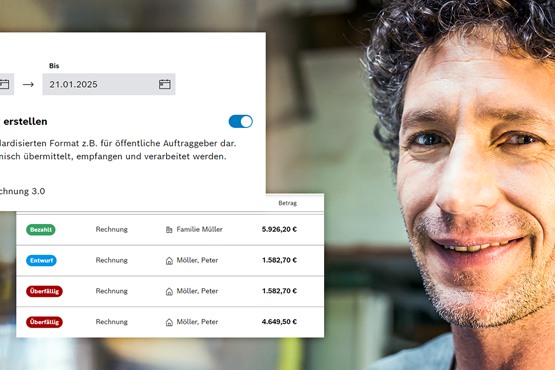Screen dimensions: 555x370
Task: Select the blue Entwurf status badge
Action: click(x=41, y=261)
